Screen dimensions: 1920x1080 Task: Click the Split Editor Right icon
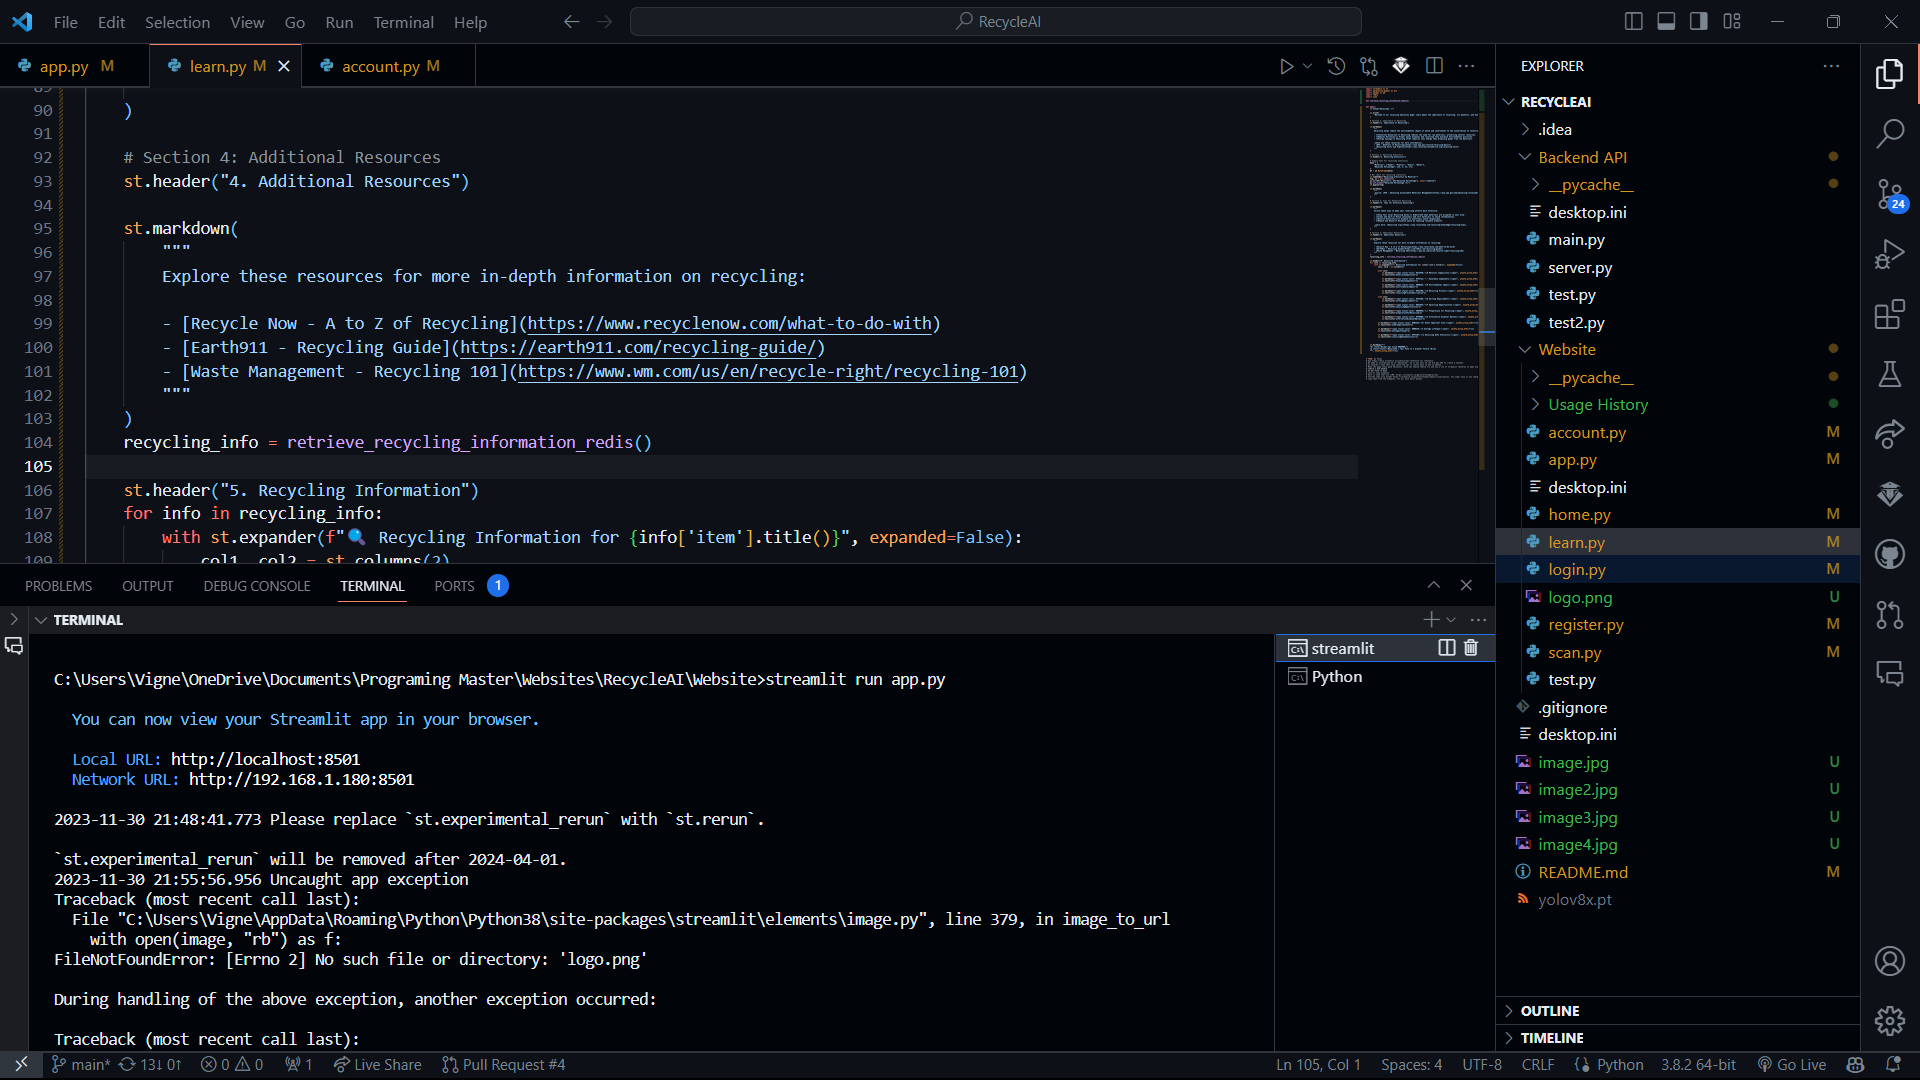1434,66
